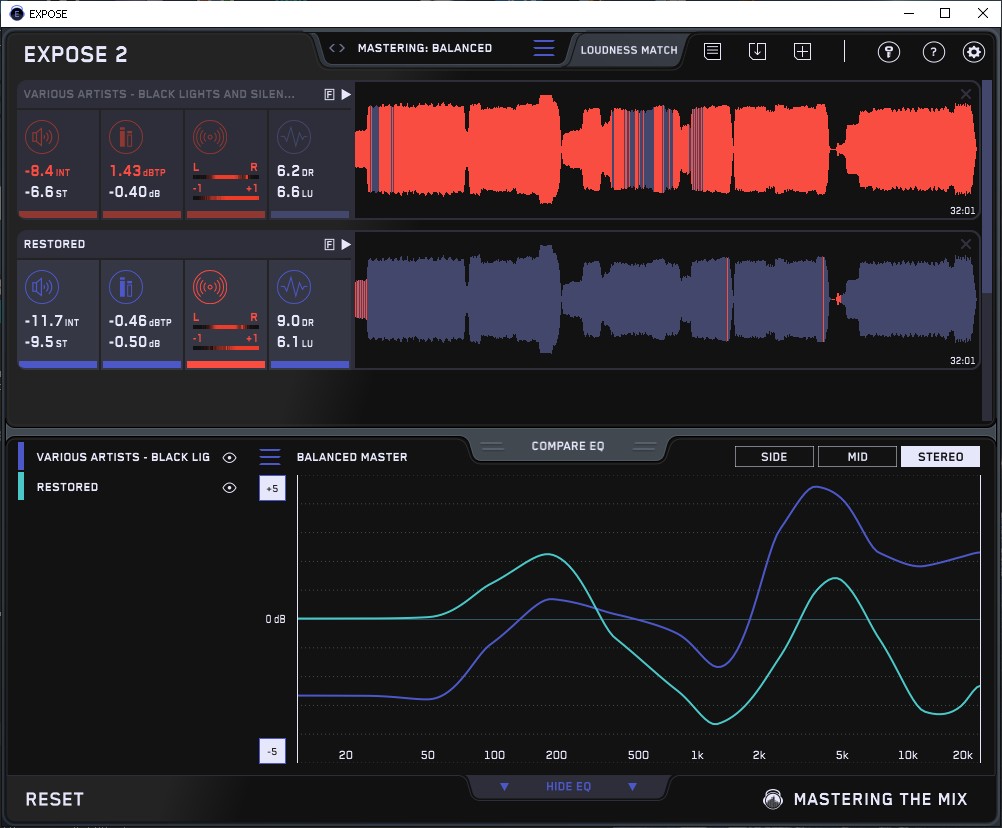Viewport: 1002px width, 828px height.
Task: Click the key license icon
Action: tap(889, 52)
